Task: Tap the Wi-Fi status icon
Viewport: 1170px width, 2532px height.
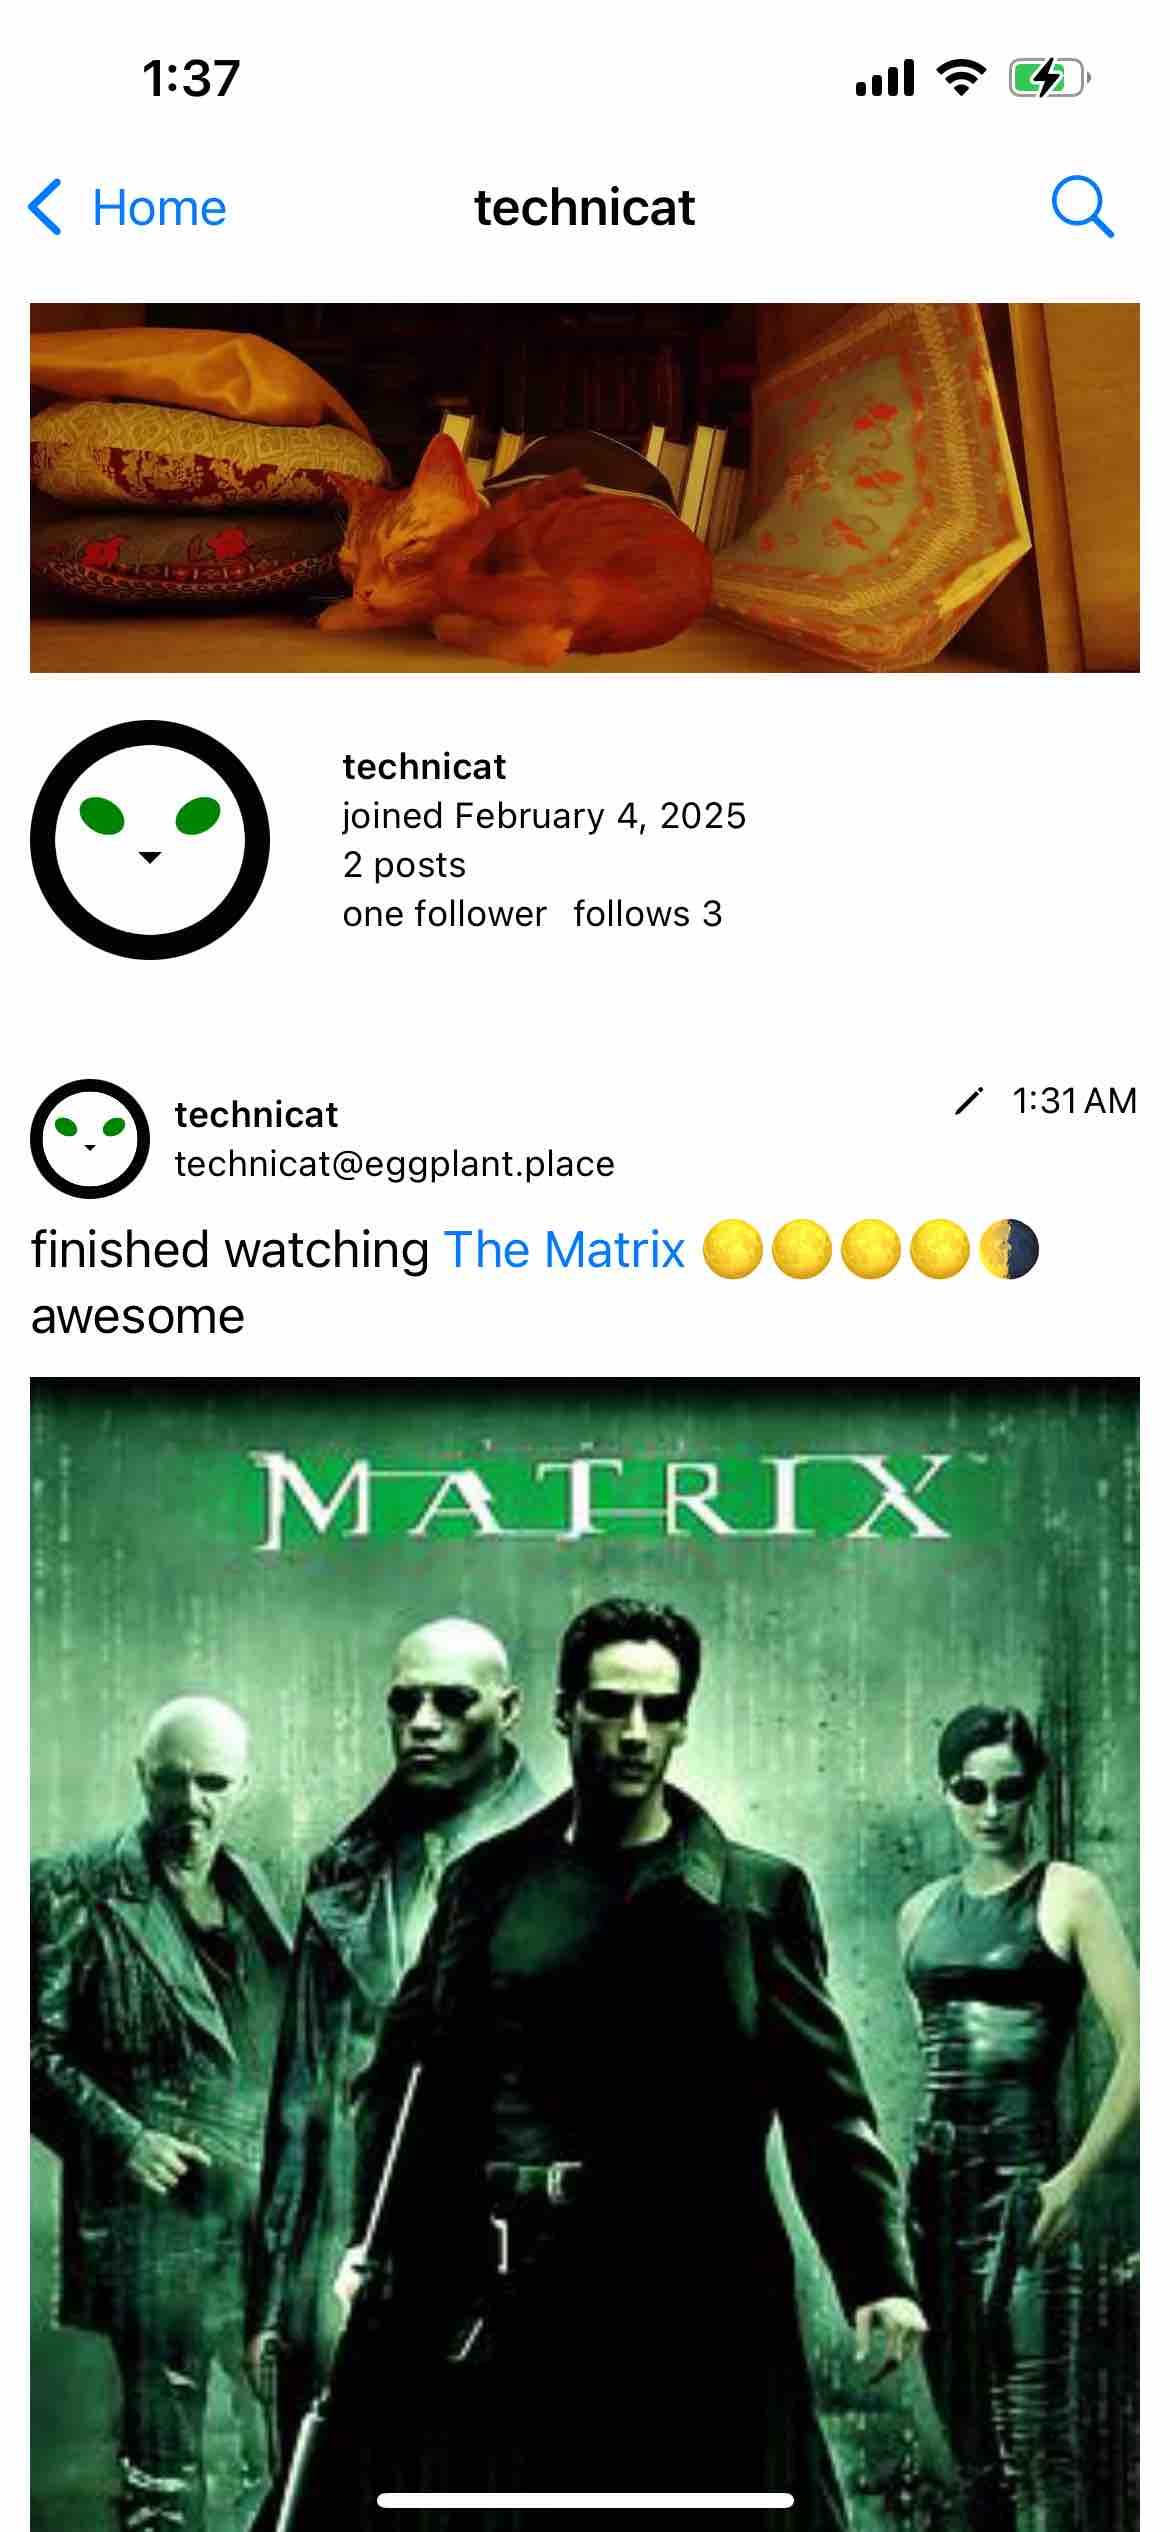Action: coord(960,78)
